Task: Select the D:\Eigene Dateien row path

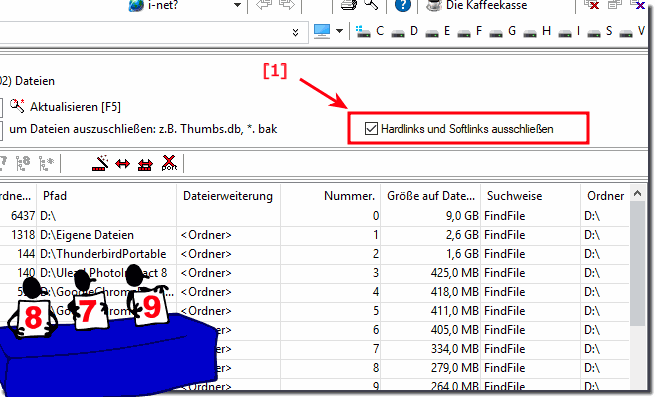Action: point(87,235)
